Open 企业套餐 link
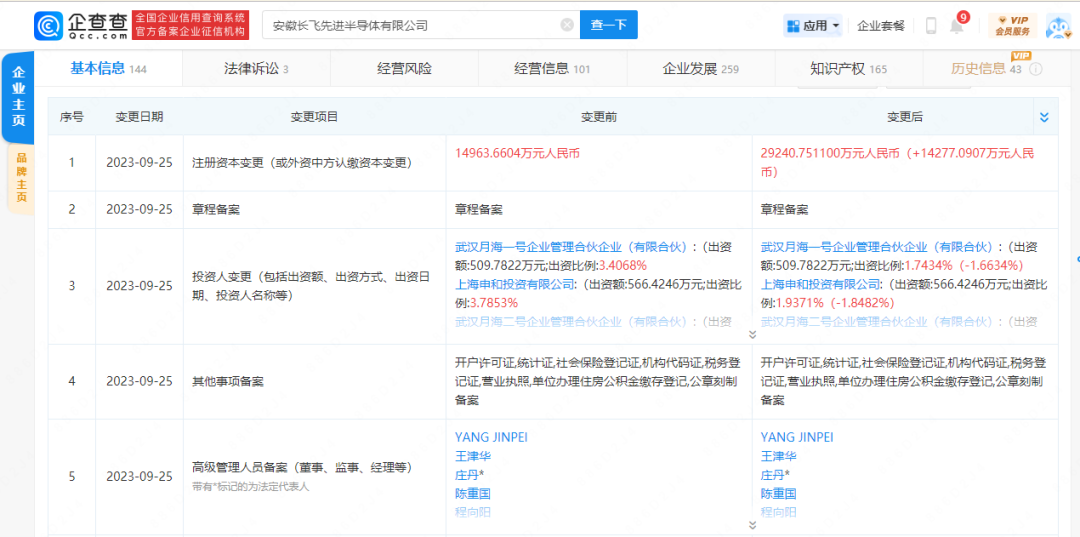The height and width of the screenshot is (537, 1080). click(880, 25)
